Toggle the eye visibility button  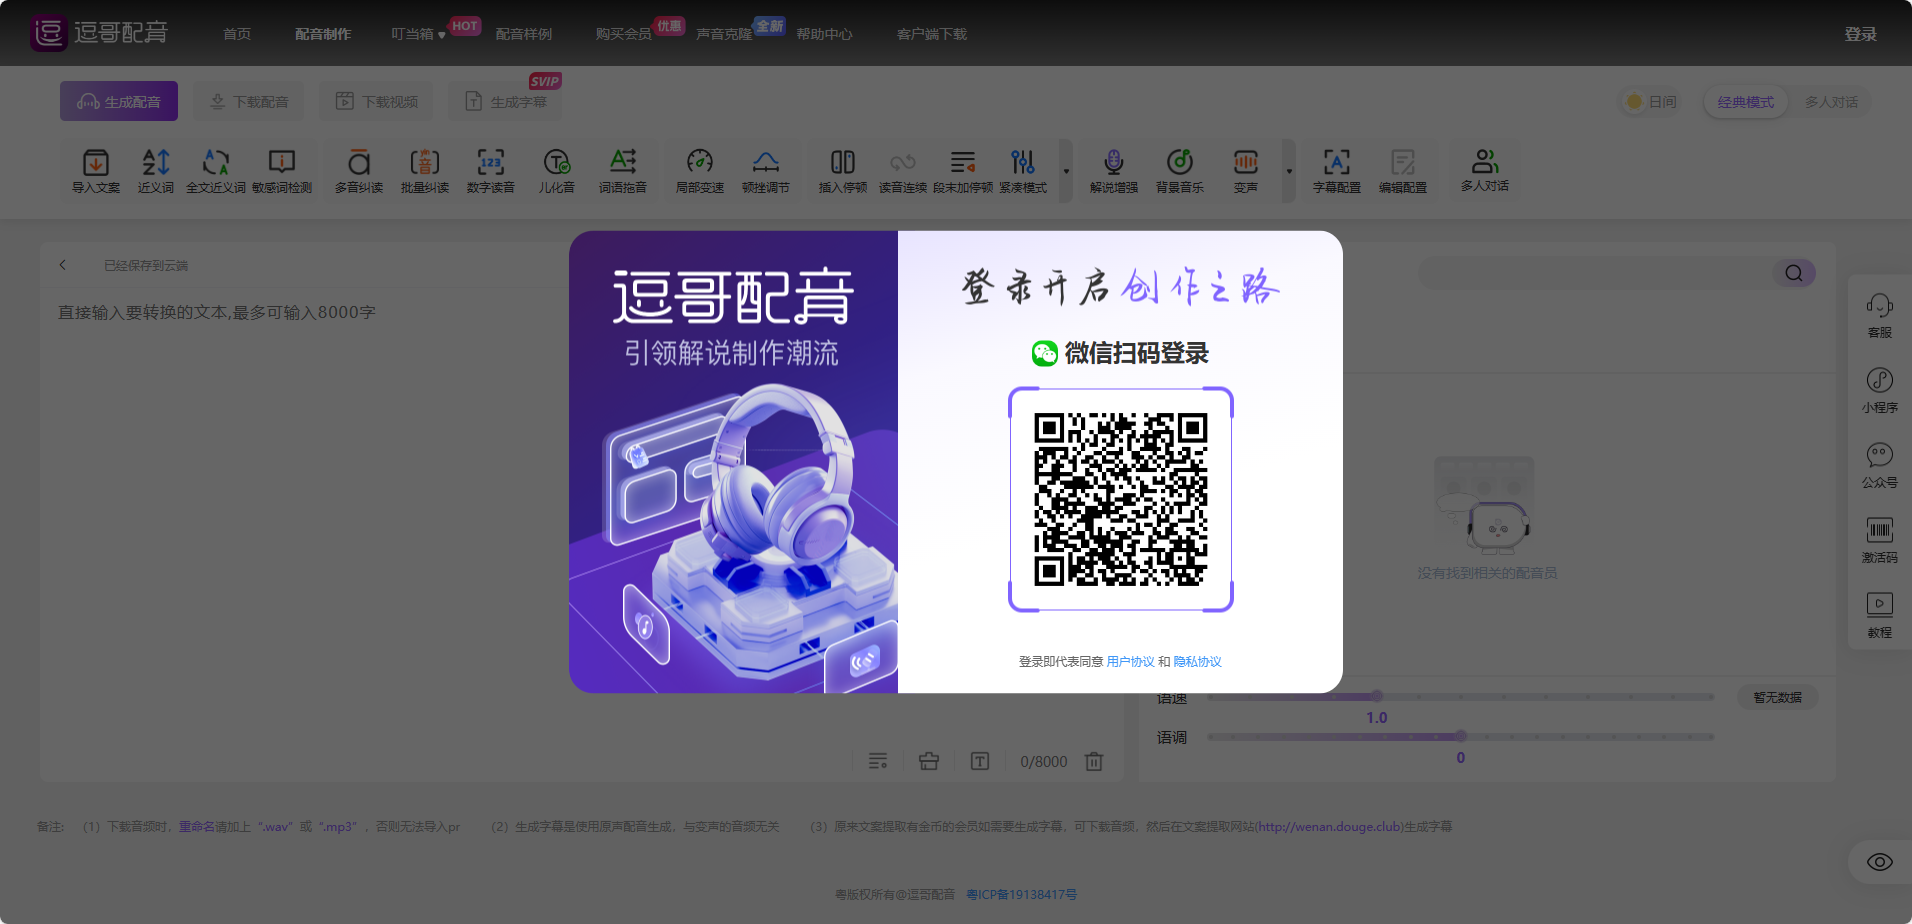[1880, 862]
